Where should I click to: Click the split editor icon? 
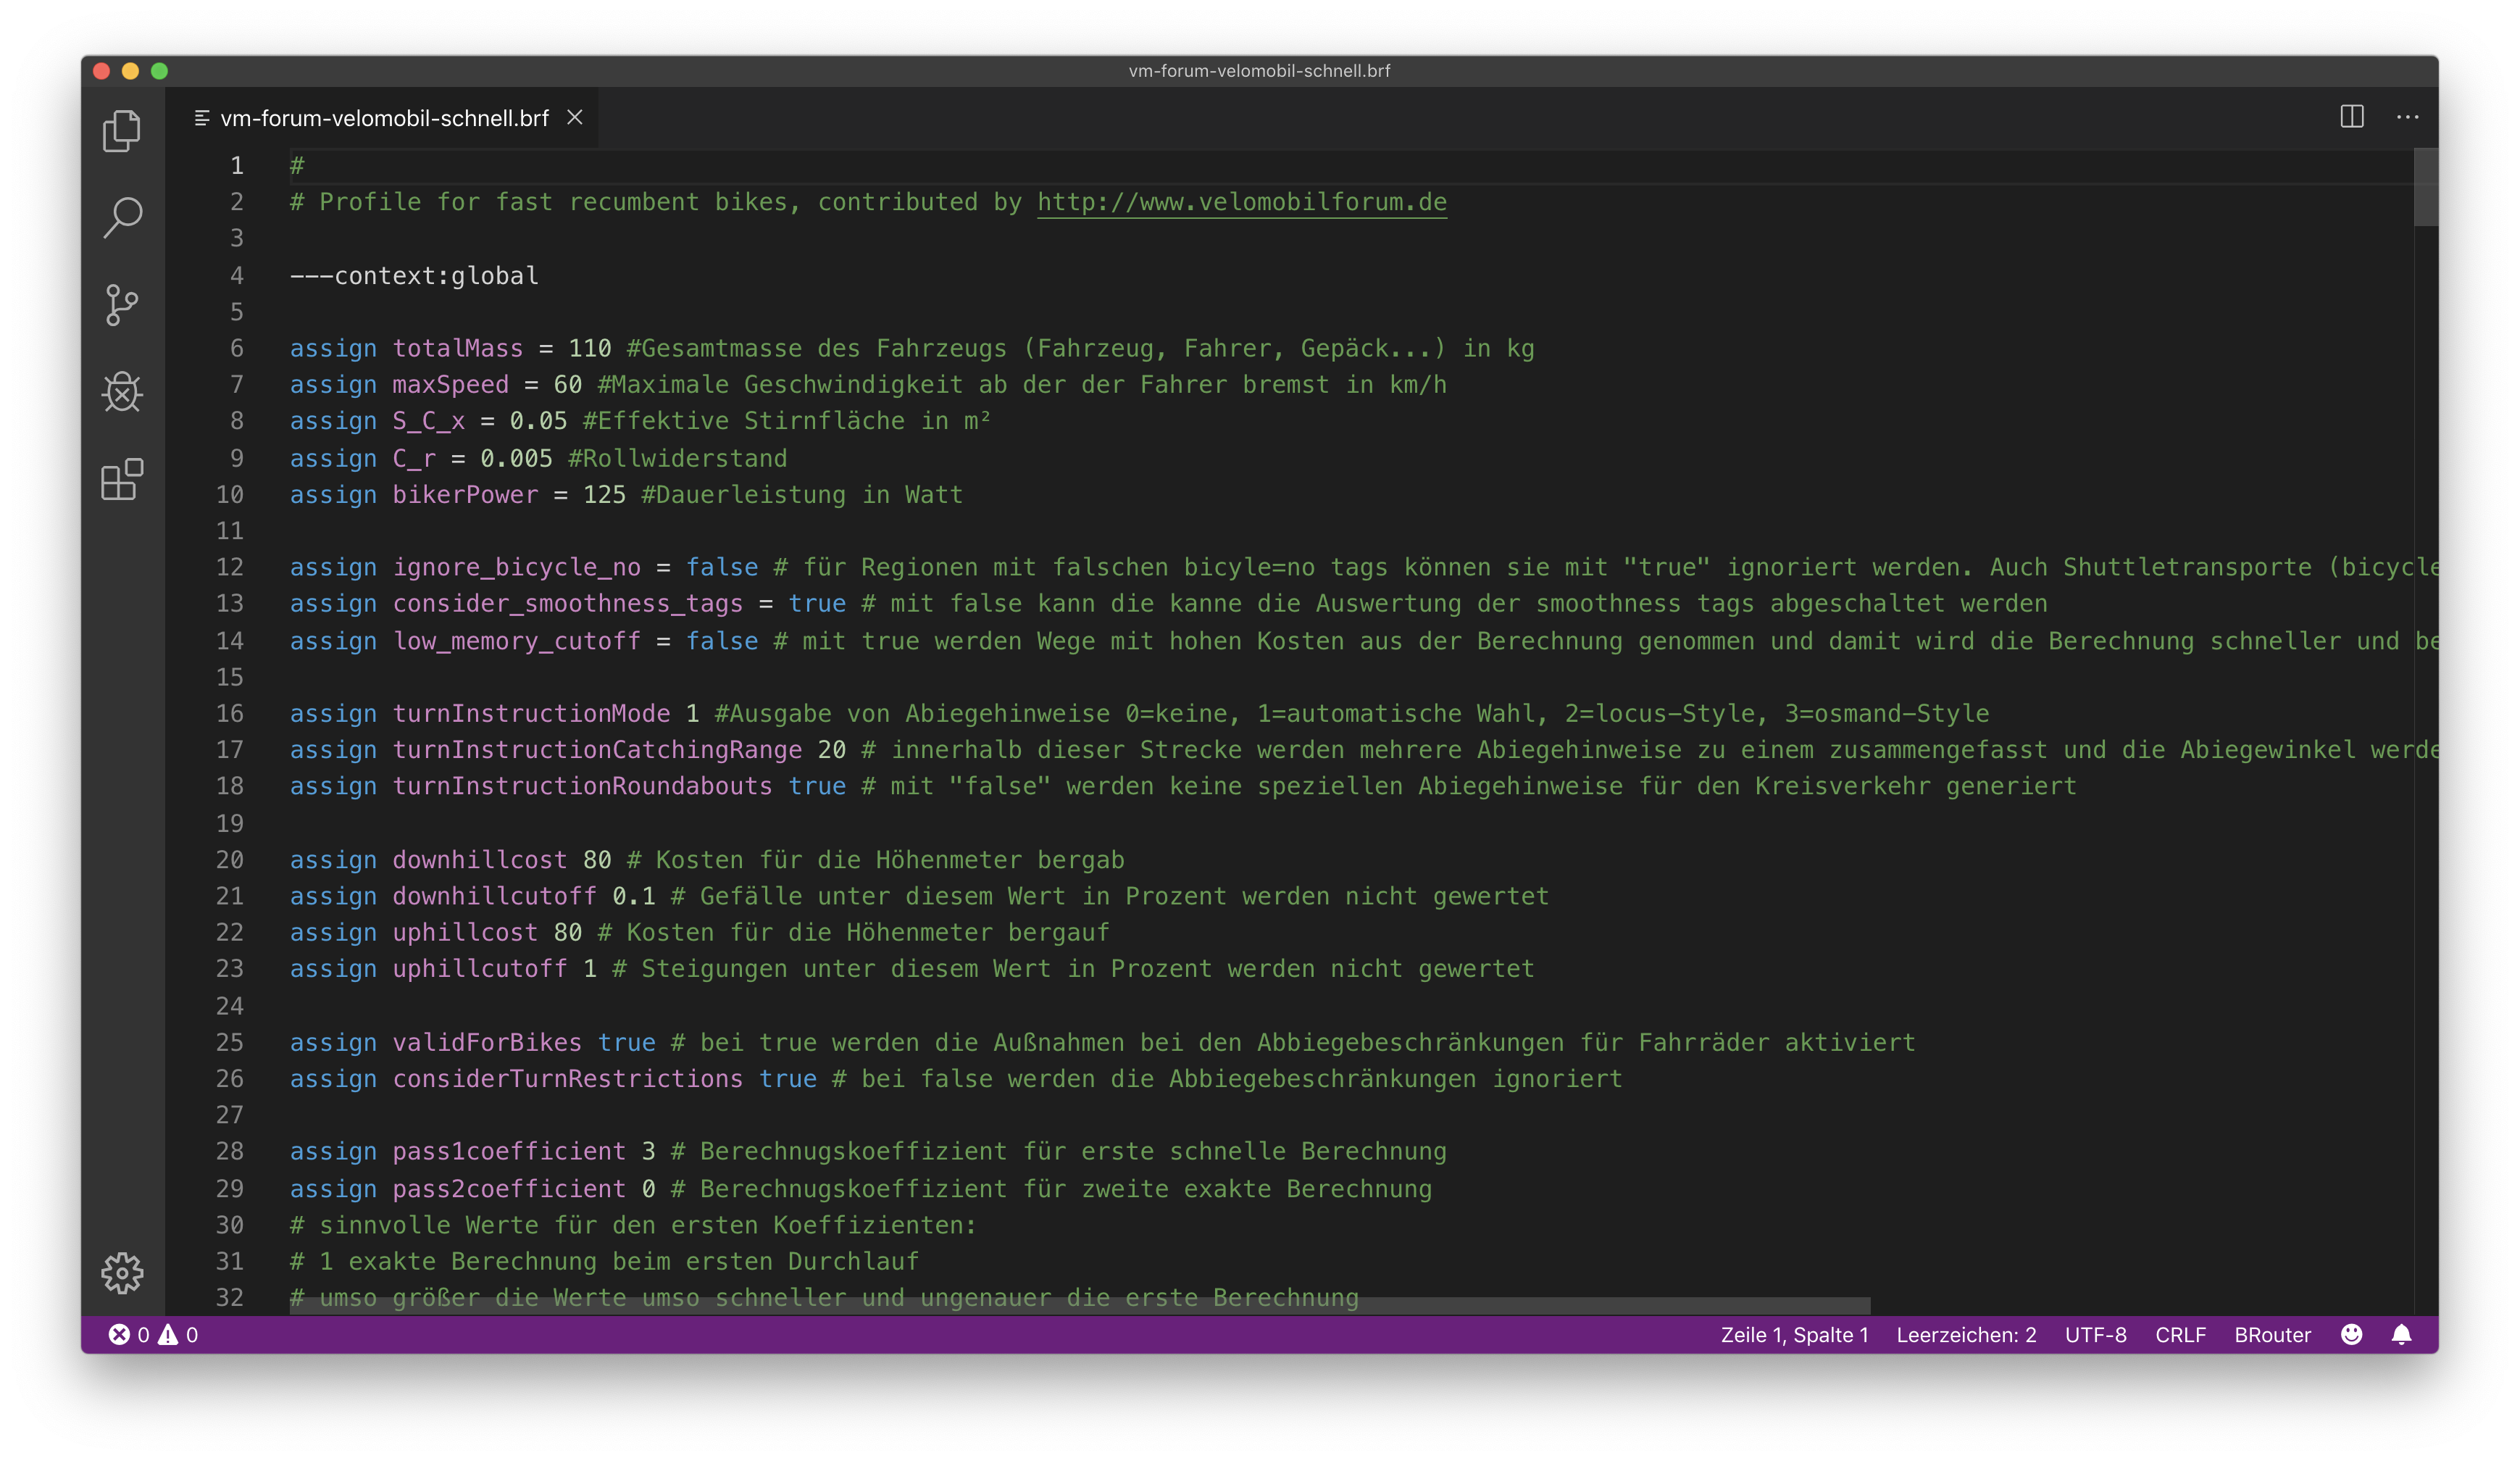pos(2351,117)
